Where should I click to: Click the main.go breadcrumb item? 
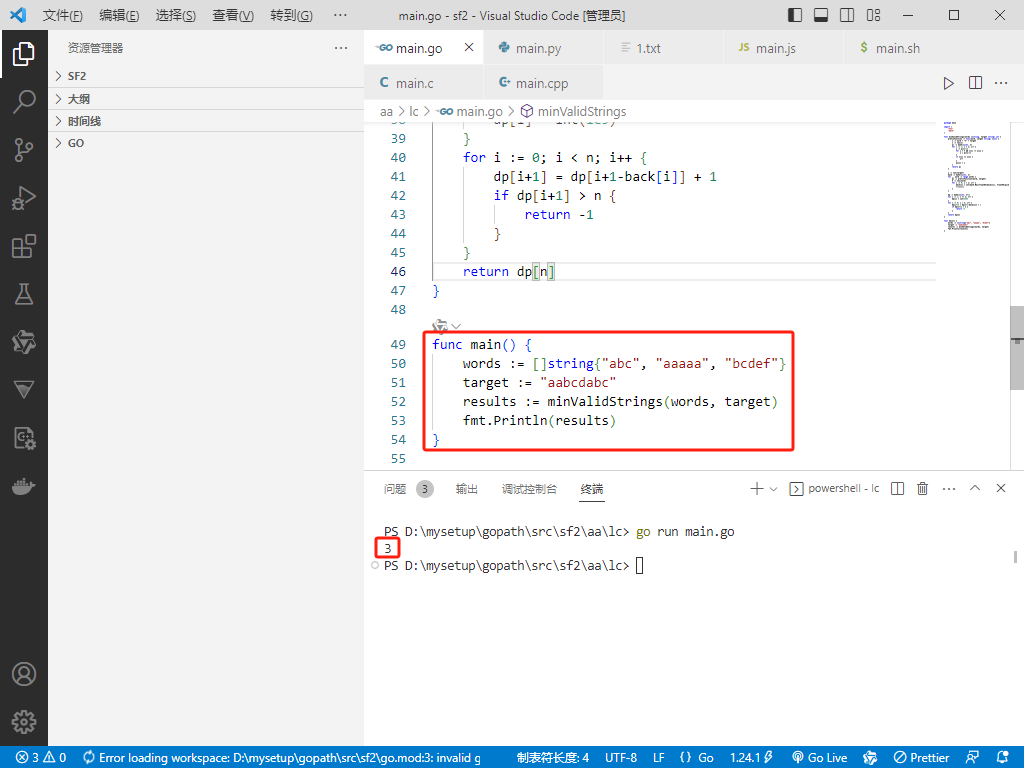tap(471, 112)
